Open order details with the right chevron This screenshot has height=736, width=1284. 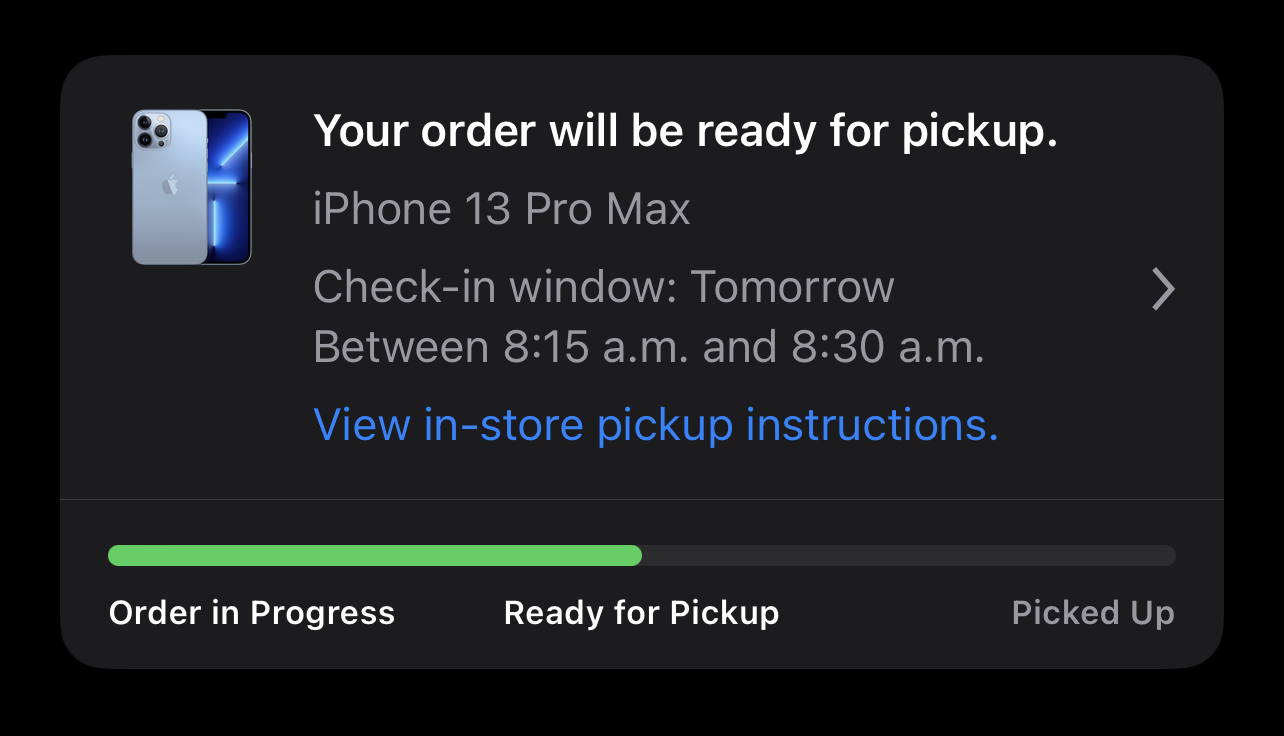click(x=1162, y=289)
